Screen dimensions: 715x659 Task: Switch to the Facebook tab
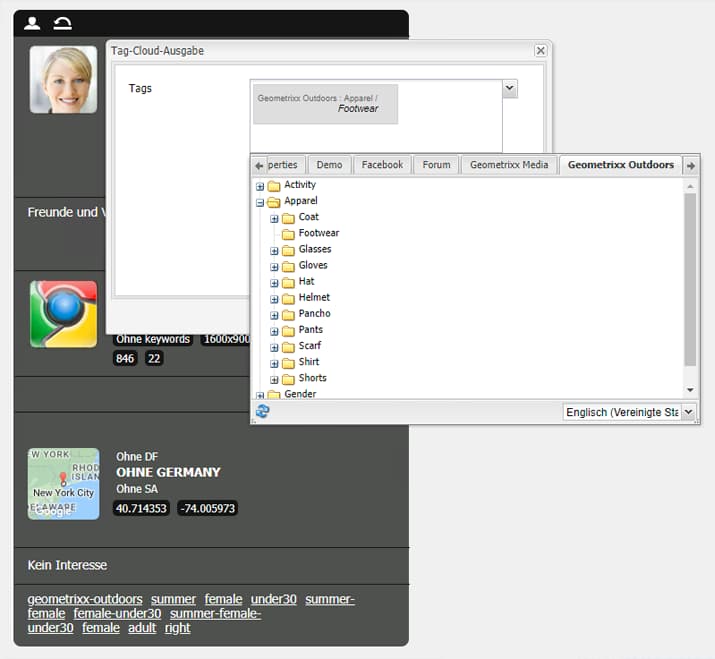(x=382, y=165)
